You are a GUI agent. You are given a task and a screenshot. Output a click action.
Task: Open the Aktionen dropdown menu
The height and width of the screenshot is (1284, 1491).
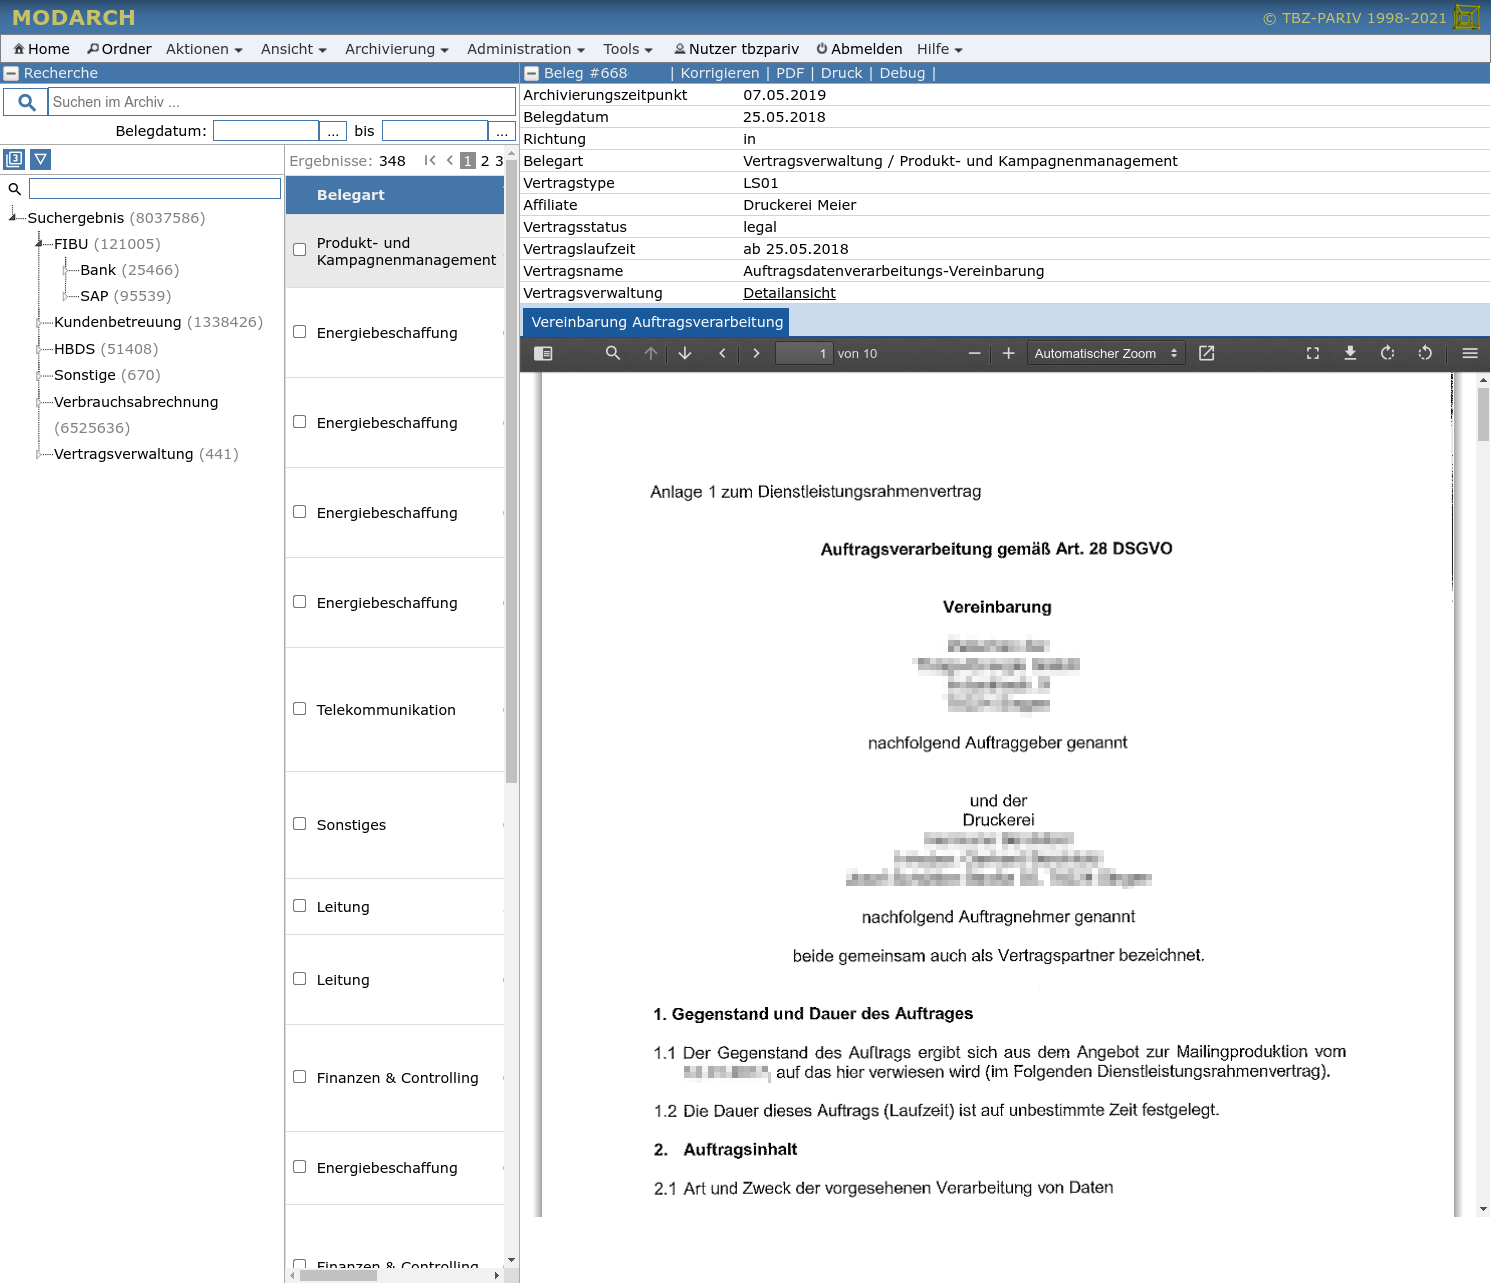pos(204,49)
